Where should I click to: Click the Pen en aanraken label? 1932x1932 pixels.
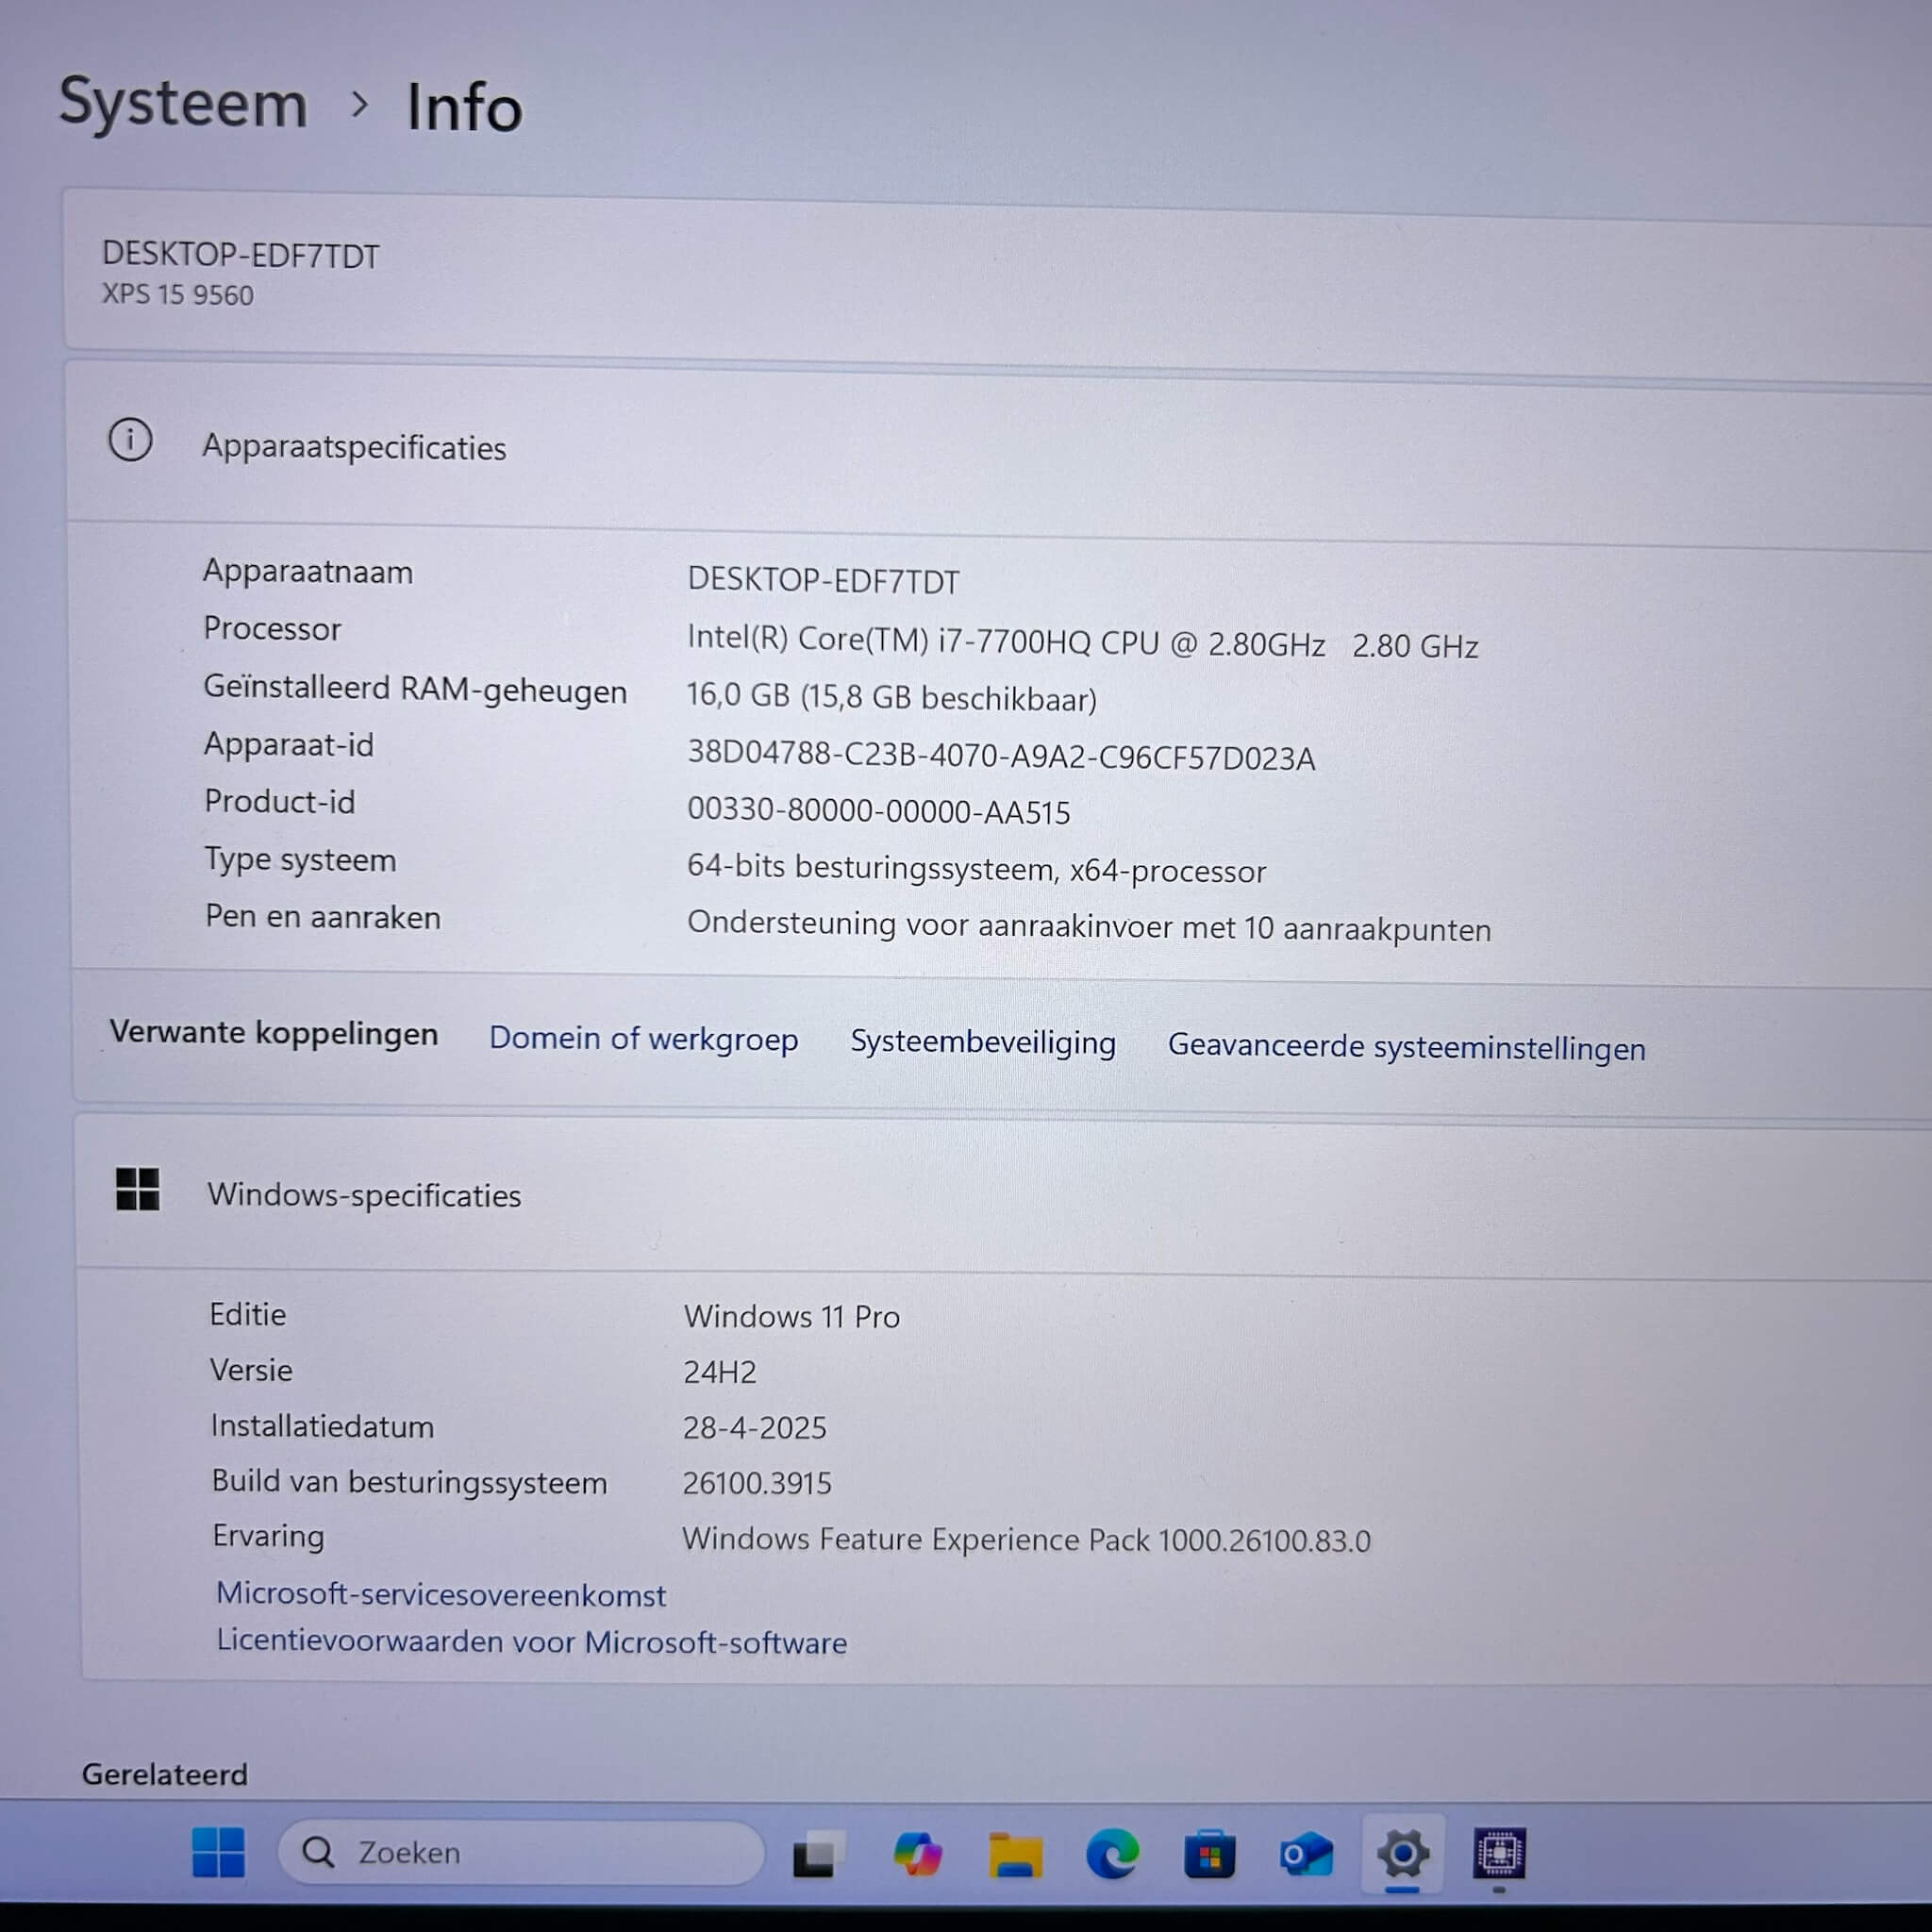click(x=323, y=917)
